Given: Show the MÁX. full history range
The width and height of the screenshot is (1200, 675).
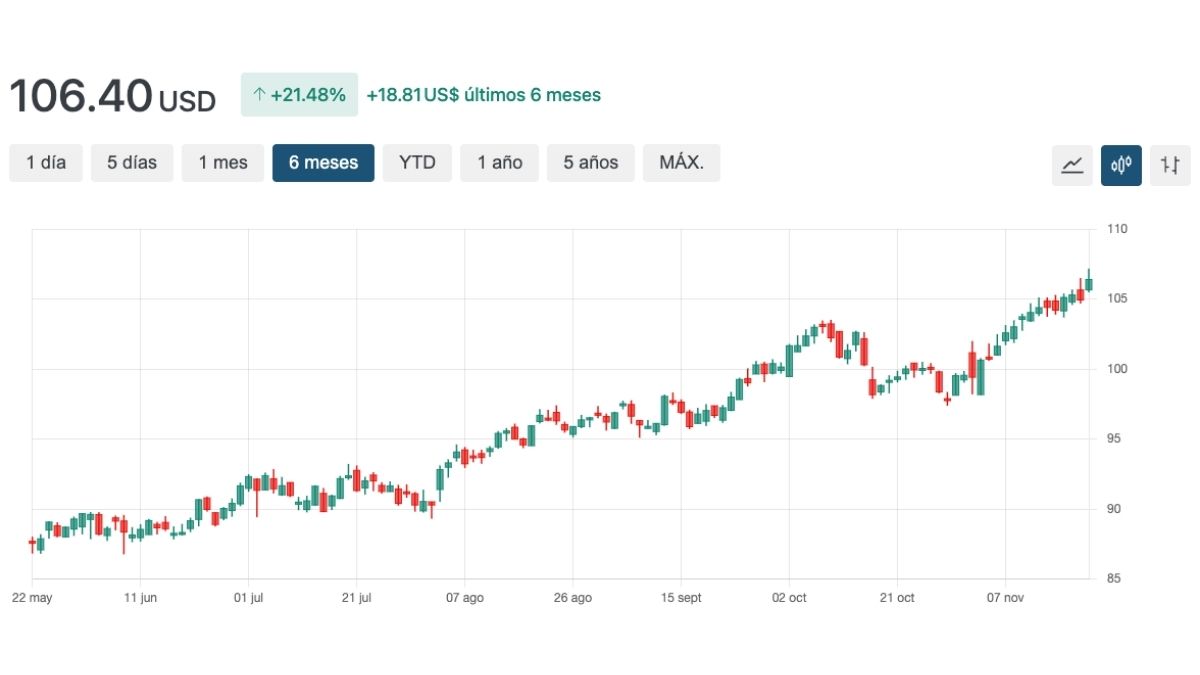Looking at the screenshot, I should (x=681, y=163).
